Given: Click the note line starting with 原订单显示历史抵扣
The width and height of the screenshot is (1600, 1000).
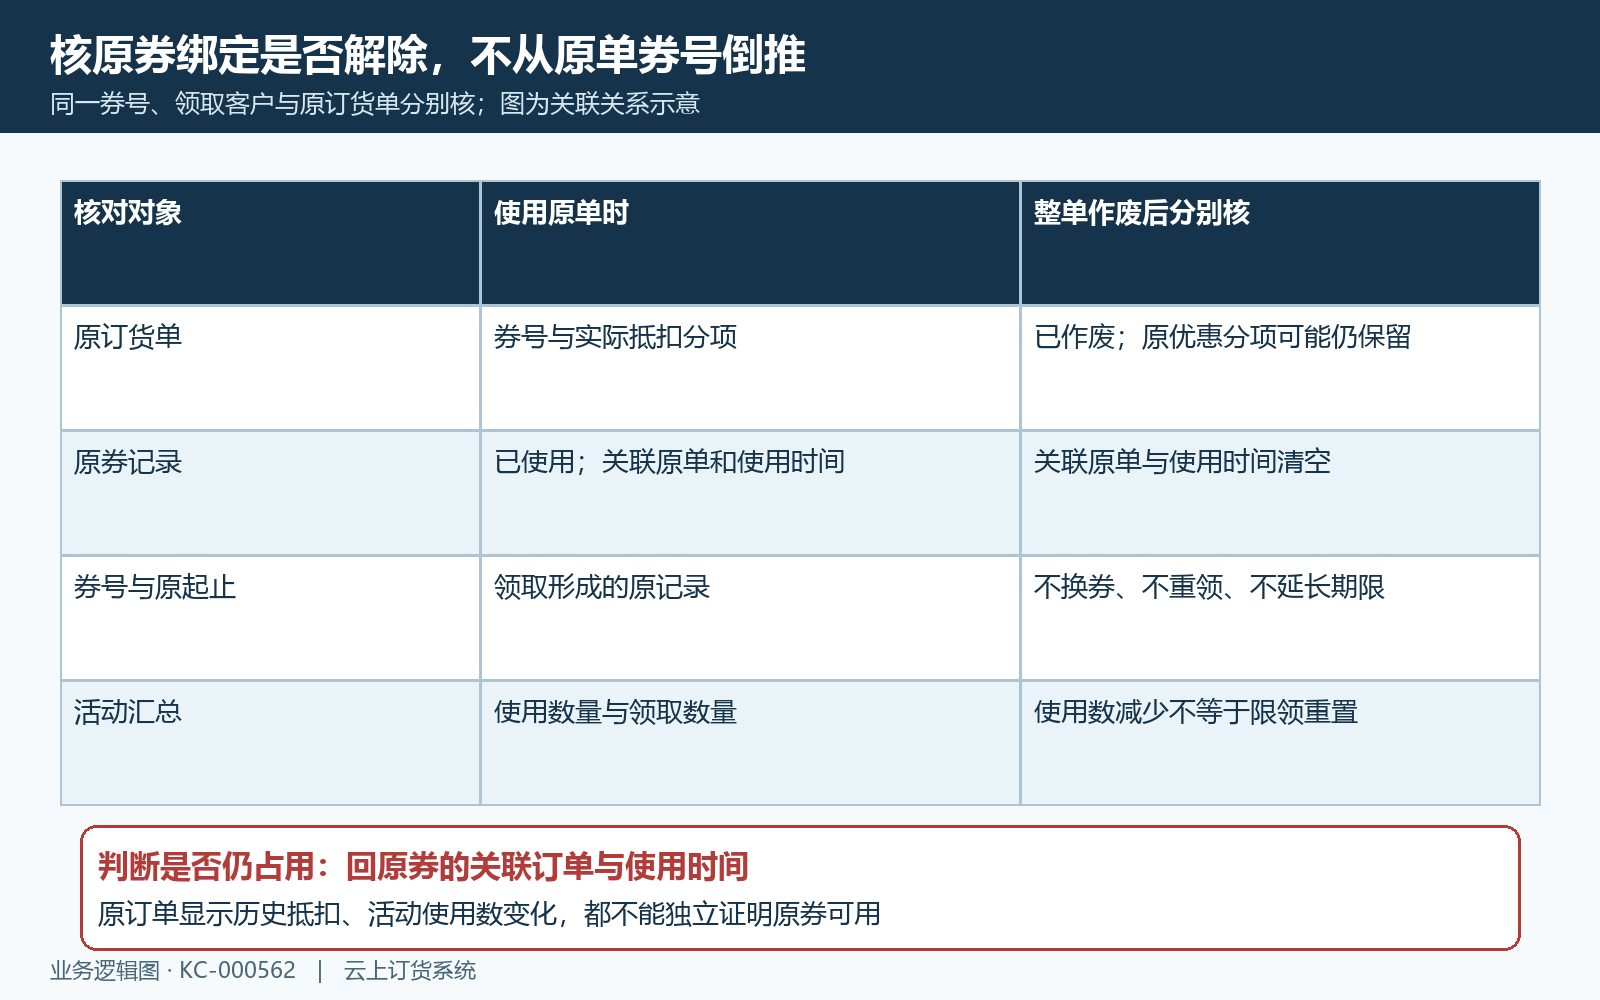Looking at the screenshot, I should pyautogui.click(x=489, y=914).
